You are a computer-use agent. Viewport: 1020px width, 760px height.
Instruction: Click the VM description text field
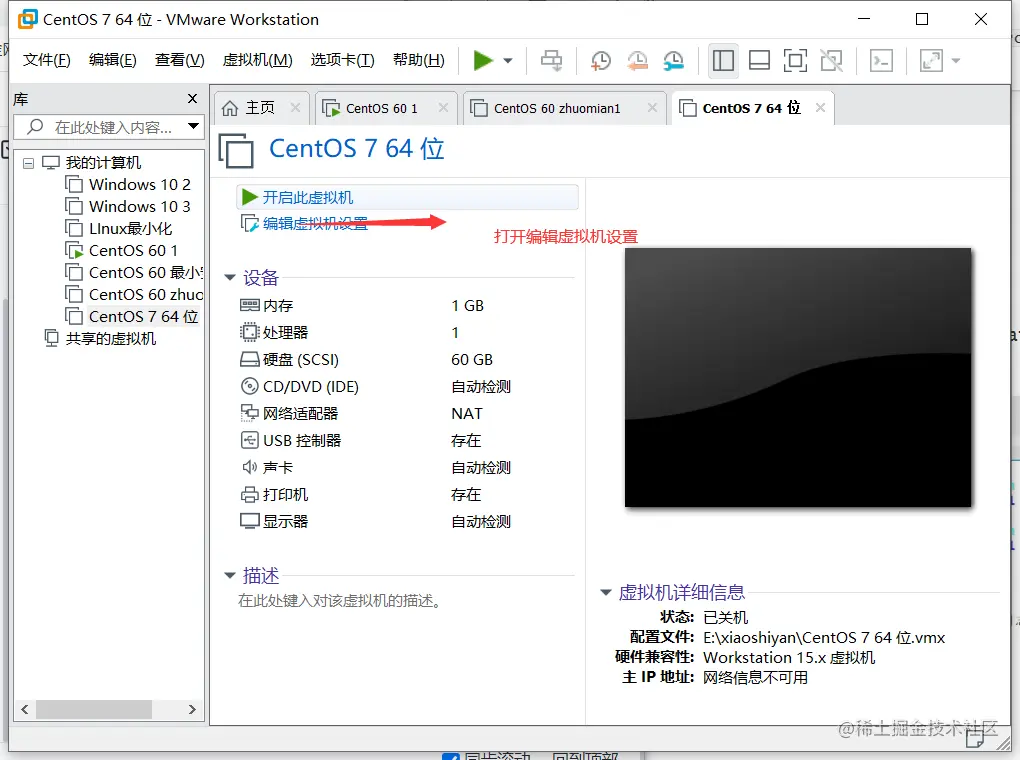click(x=340, y=601)
